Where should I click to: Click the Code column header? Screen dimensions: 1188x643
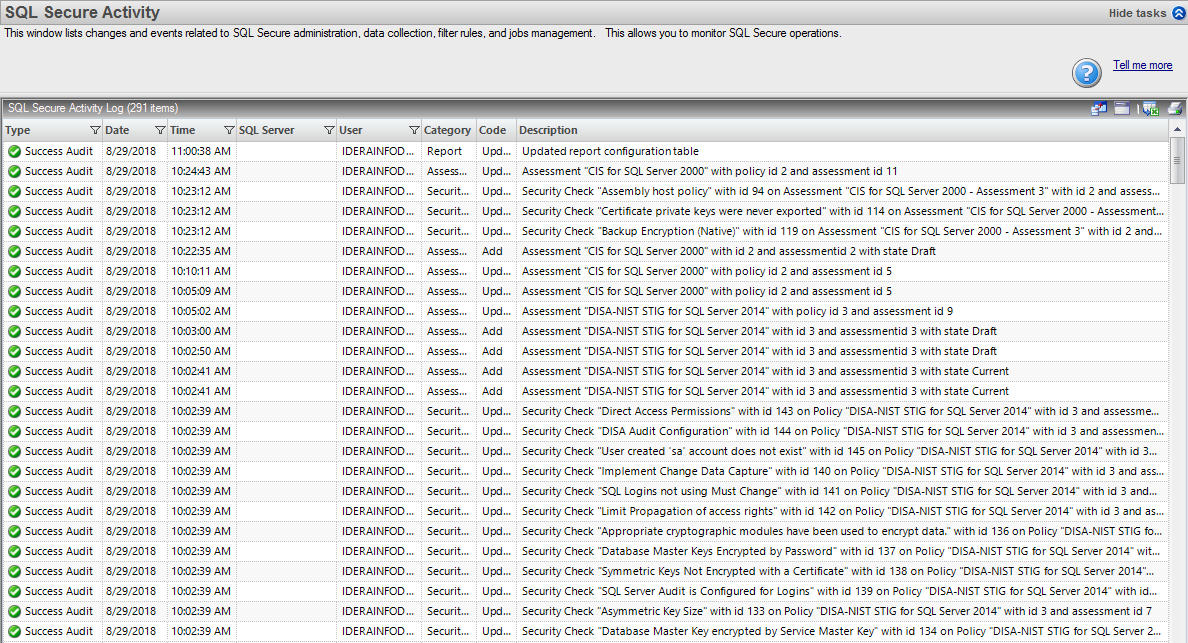click(492, 130)
